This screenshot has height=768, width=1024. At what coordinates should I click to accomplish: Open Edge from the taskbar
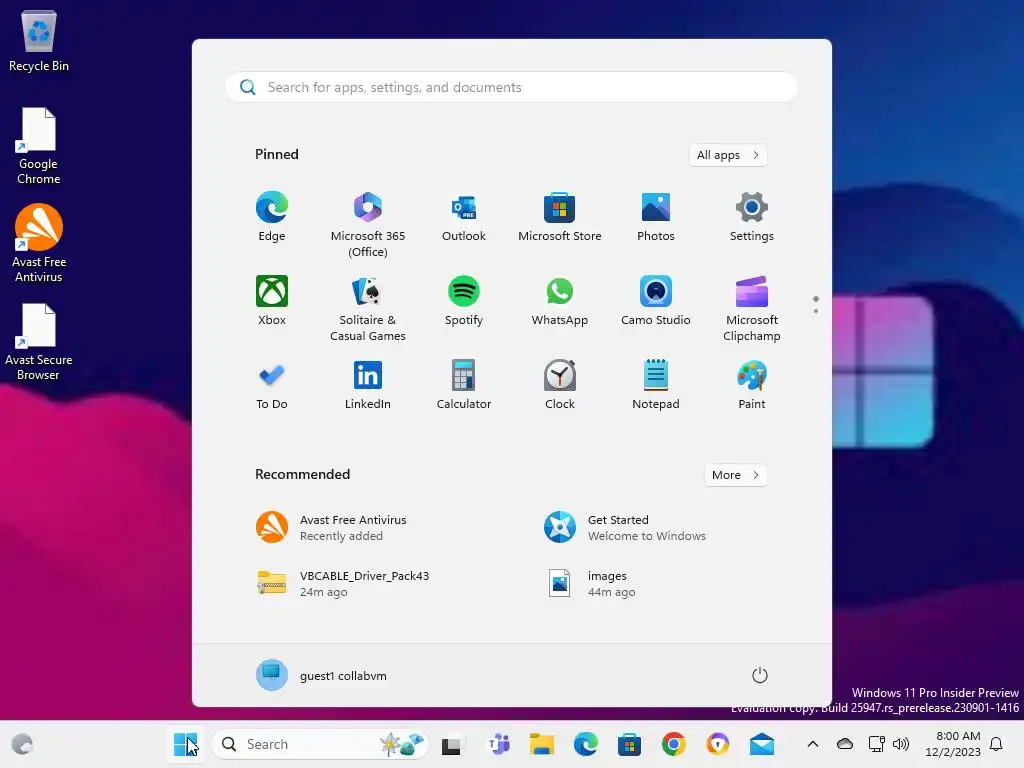coord(586,744)
